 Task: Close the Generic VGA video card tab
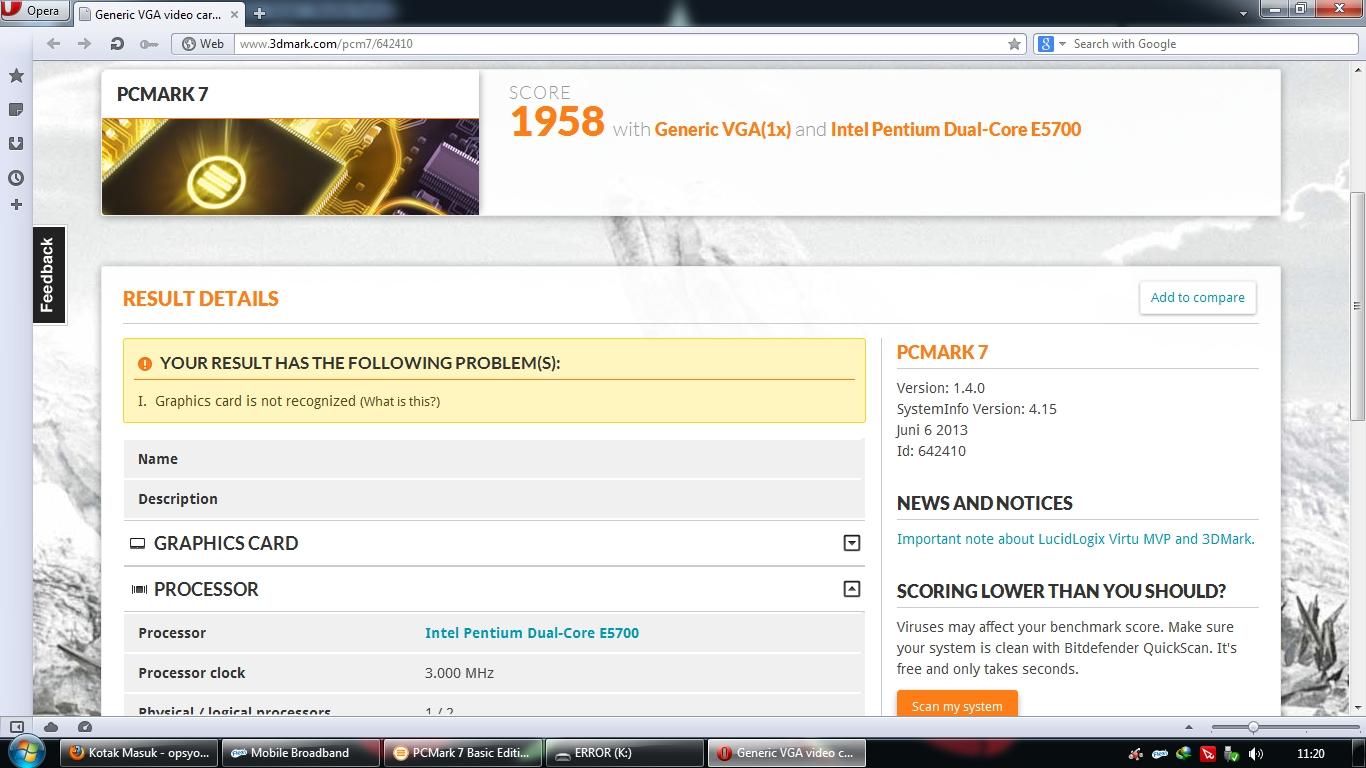[235, 14]
